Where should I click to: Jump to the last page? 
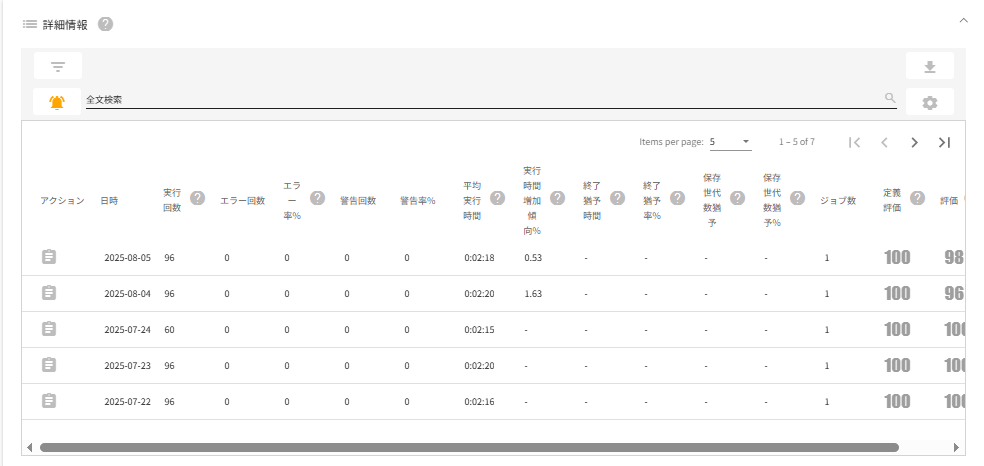point(944,142)
